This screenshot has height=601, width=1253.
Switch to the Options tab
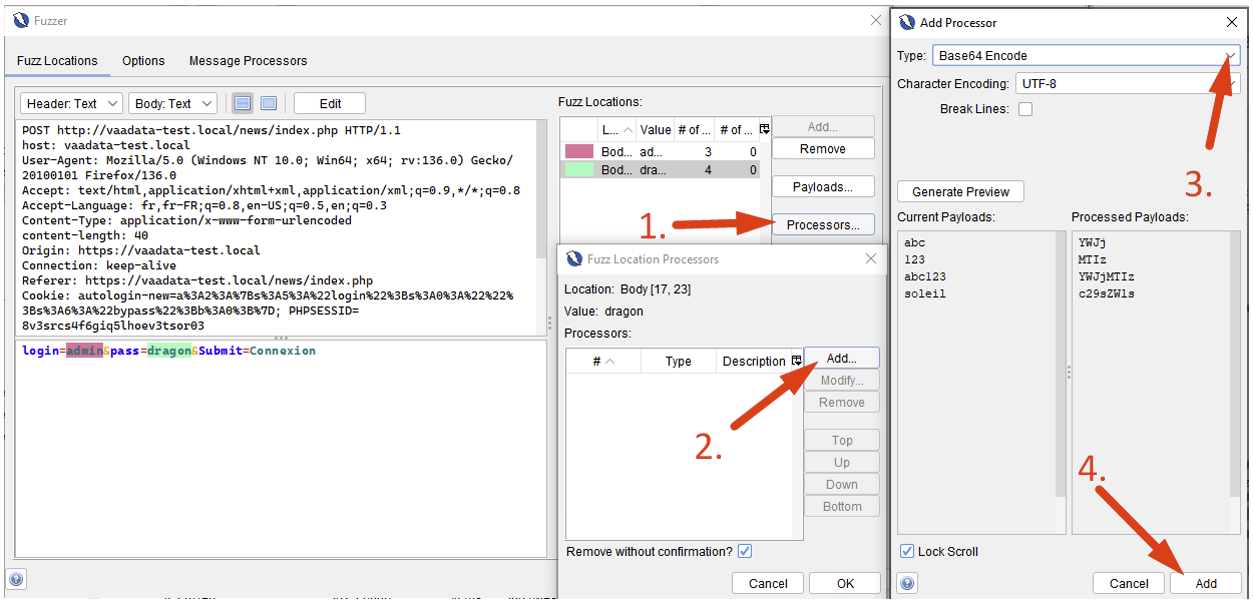tap(142, 60)
